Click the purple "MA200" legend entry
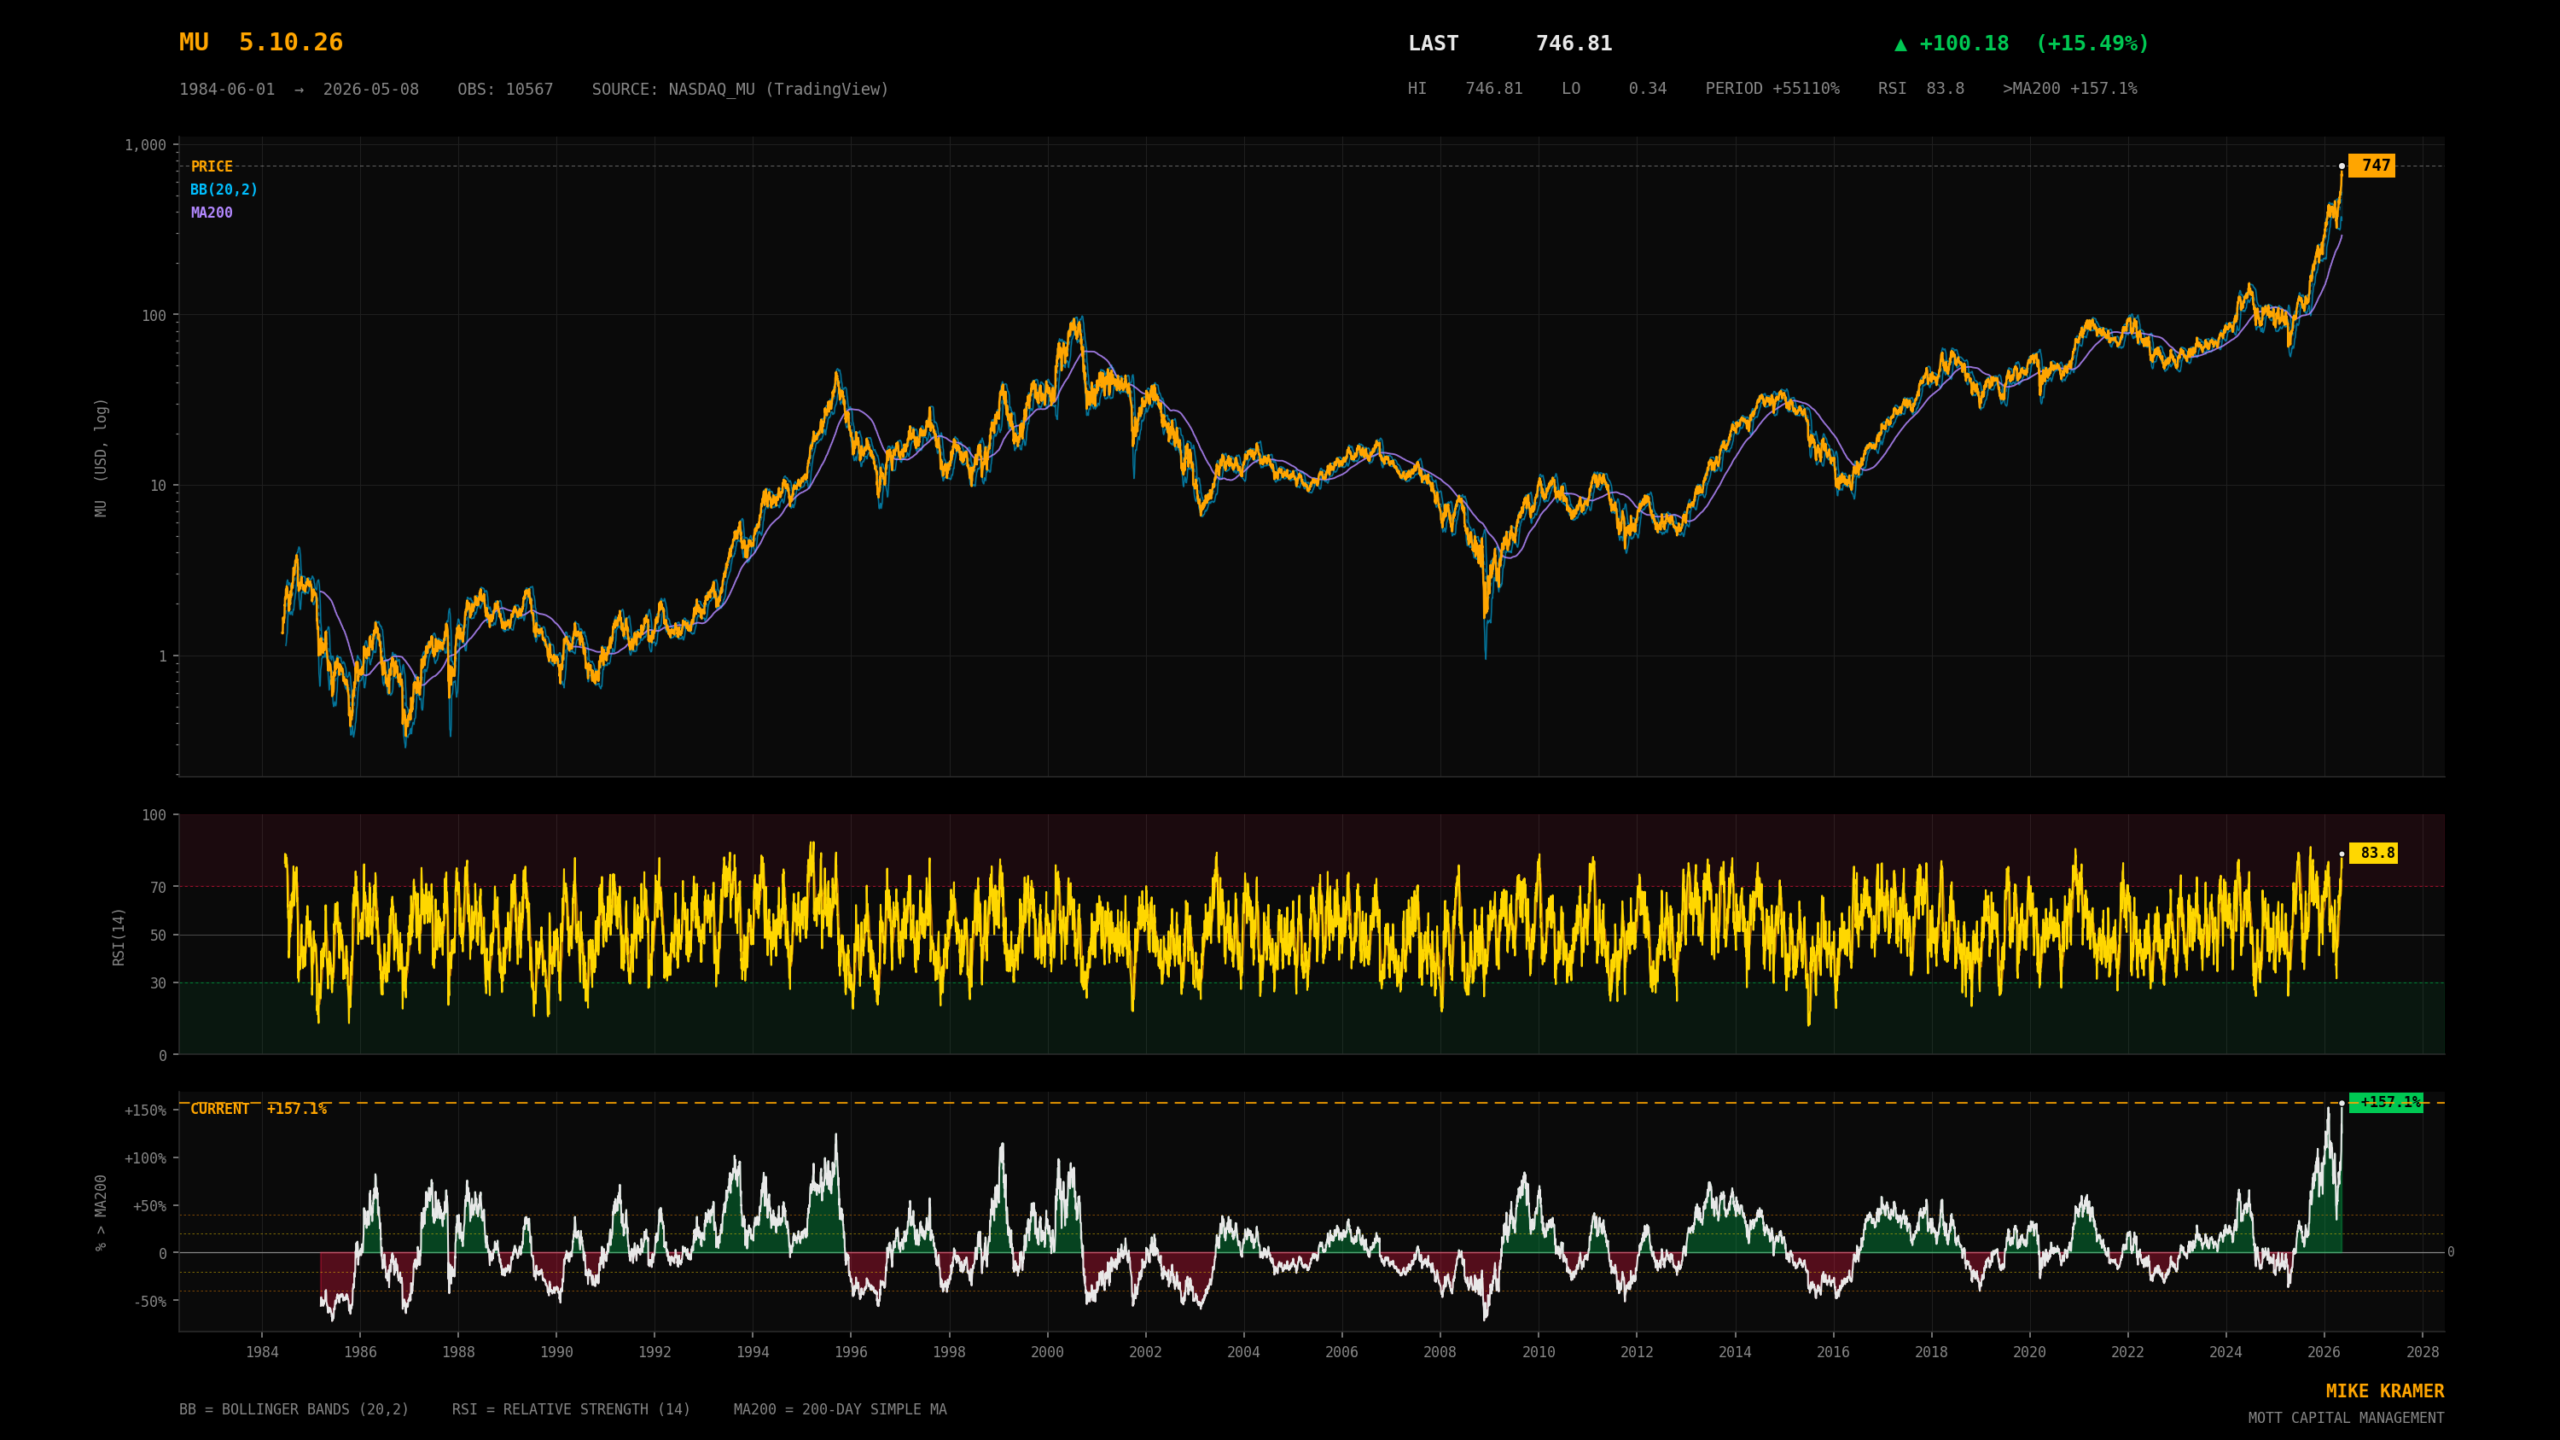The image size is (2560, 1440). coord(212,212)
